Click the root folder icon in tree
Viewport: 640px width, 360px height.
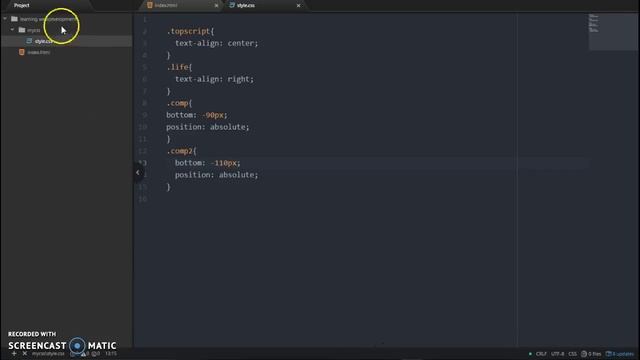(15, 19)
